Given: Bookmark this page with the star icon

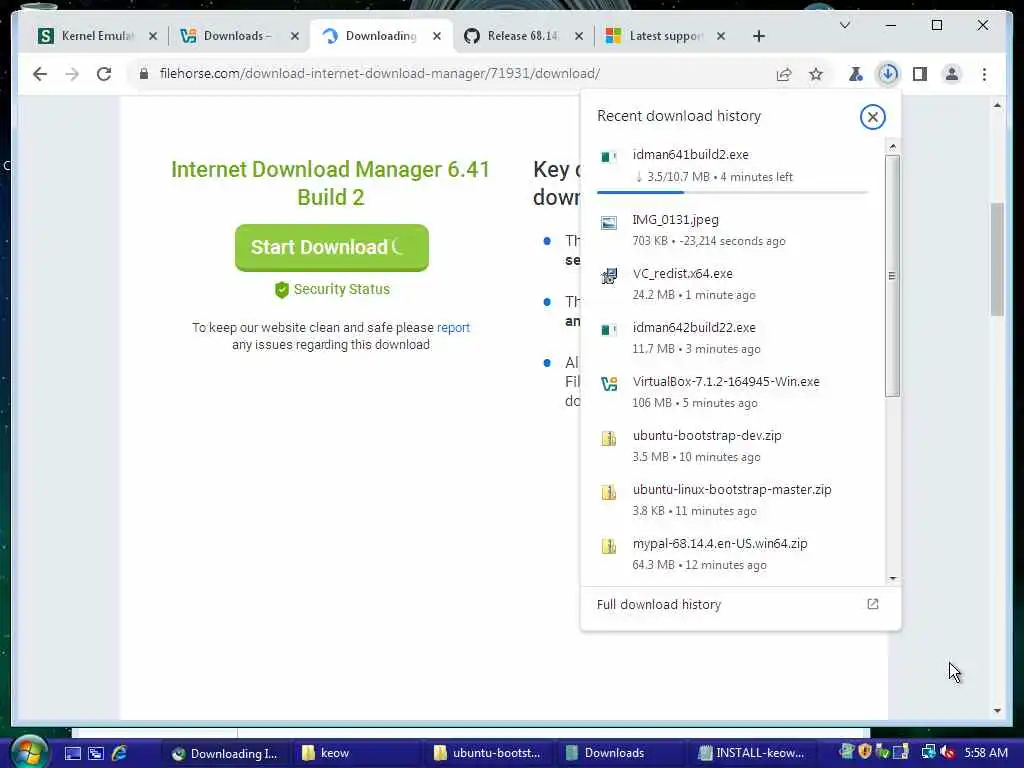Looking at the screenshot, I should 816,74.
